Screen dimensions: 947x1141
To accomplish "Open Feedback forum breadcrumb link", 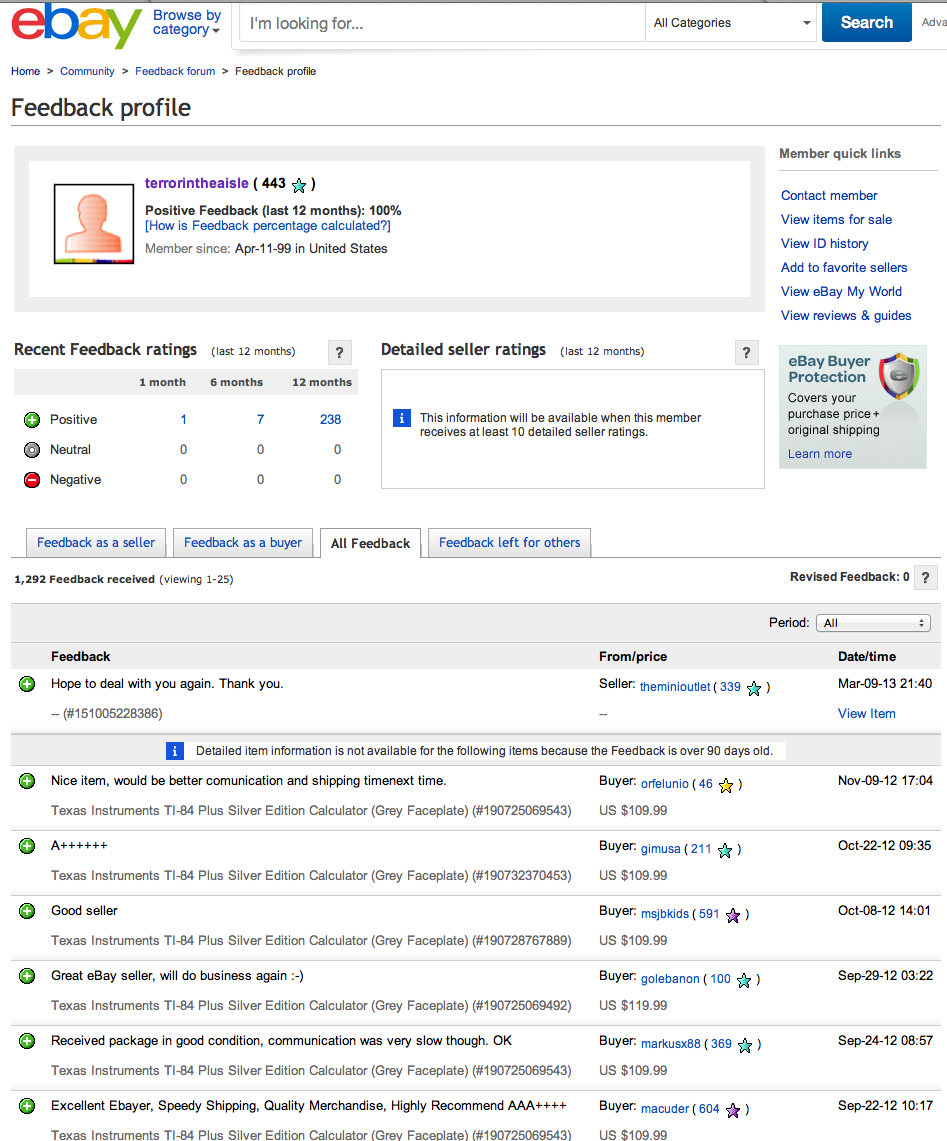I will click(x=175, y=71).
